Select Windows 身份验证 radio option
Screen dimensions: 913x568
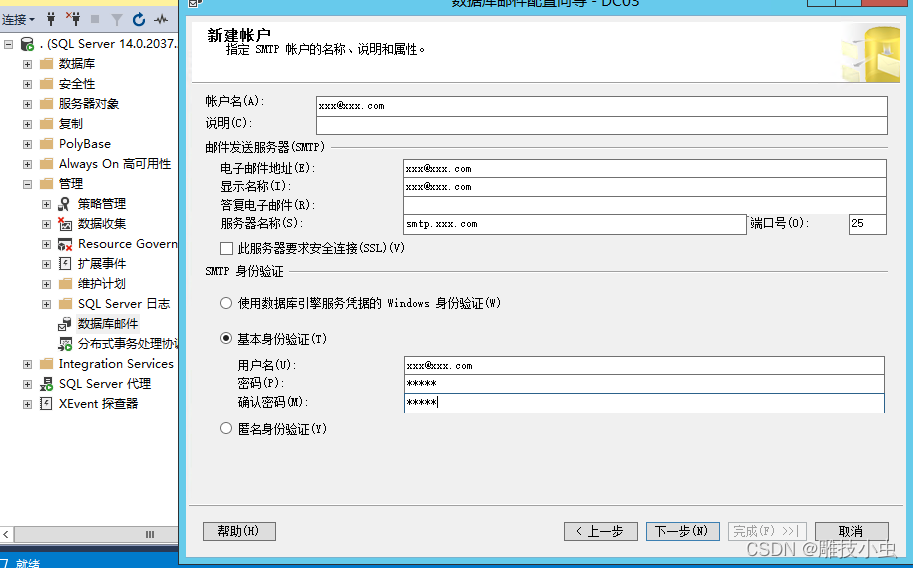226,303
